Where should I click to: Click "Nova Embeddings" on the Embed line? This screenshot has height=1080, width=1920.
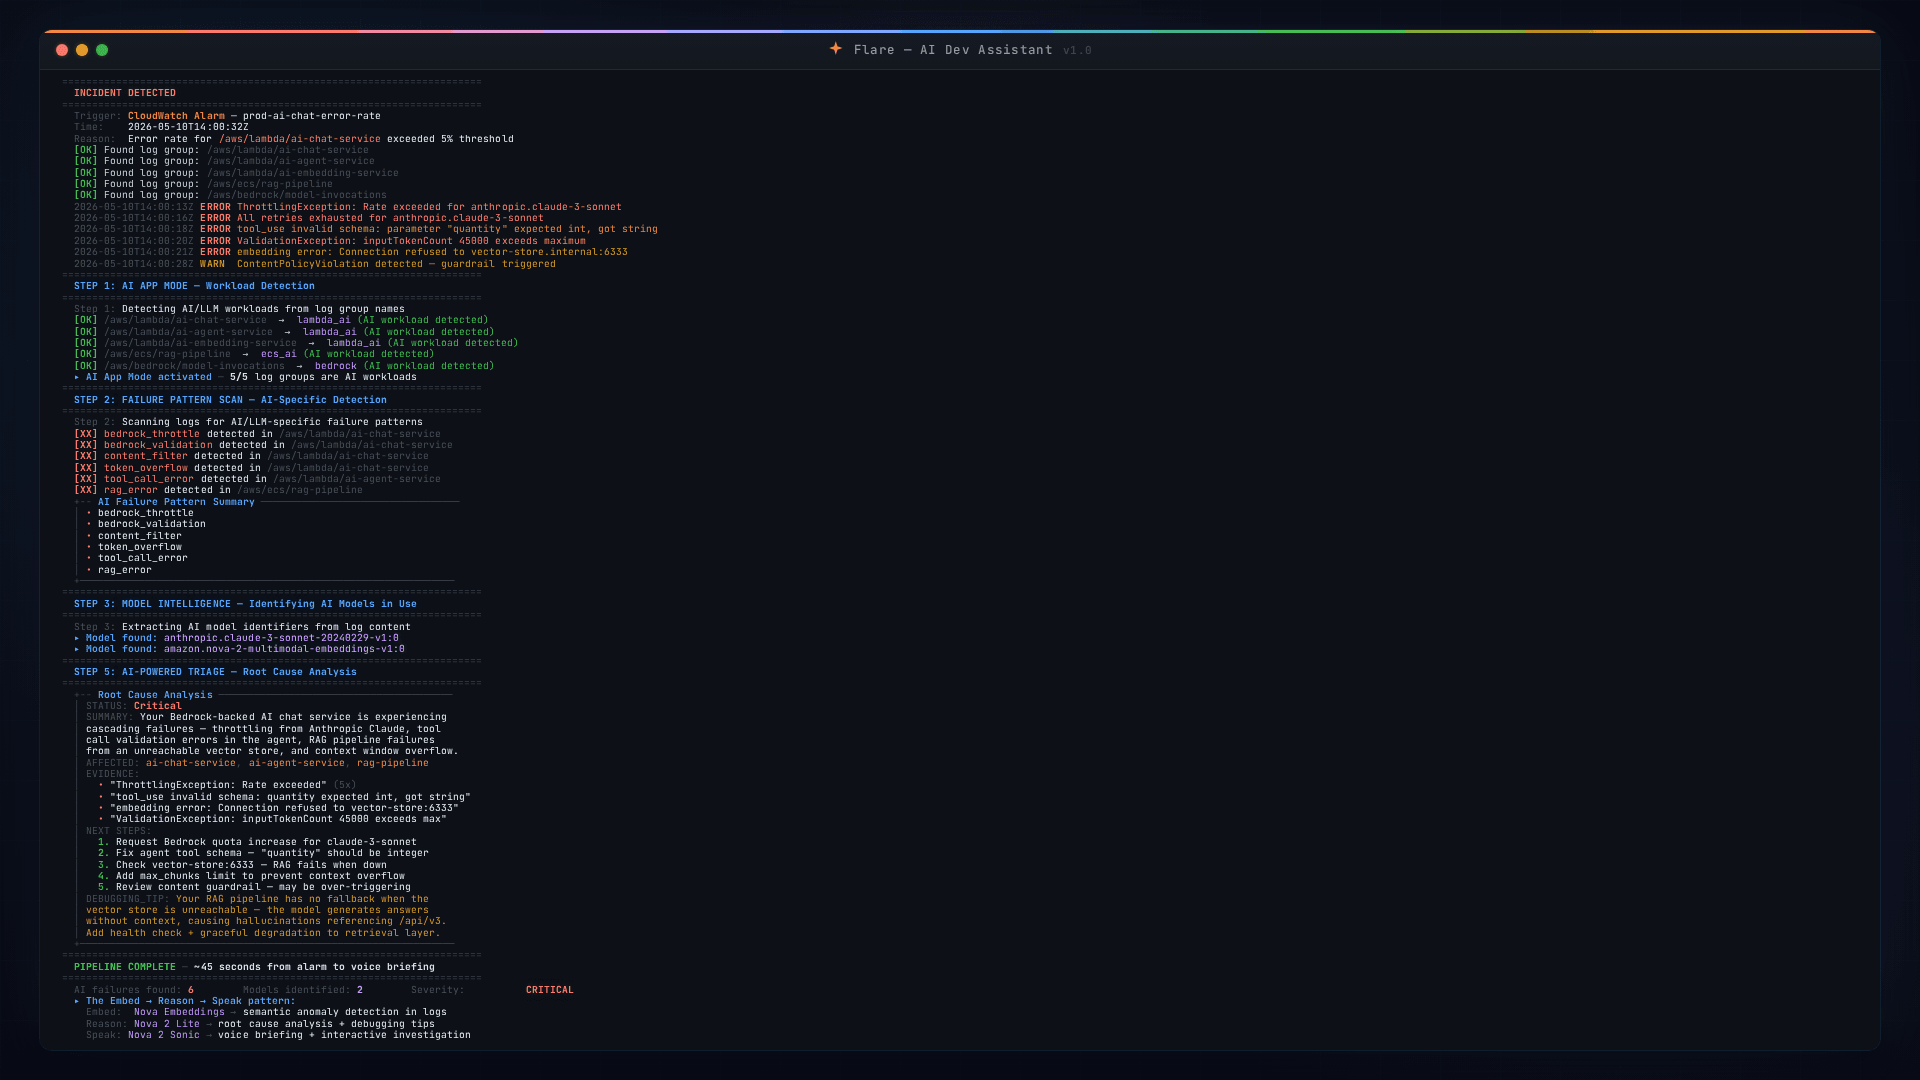pos(179,1012)
